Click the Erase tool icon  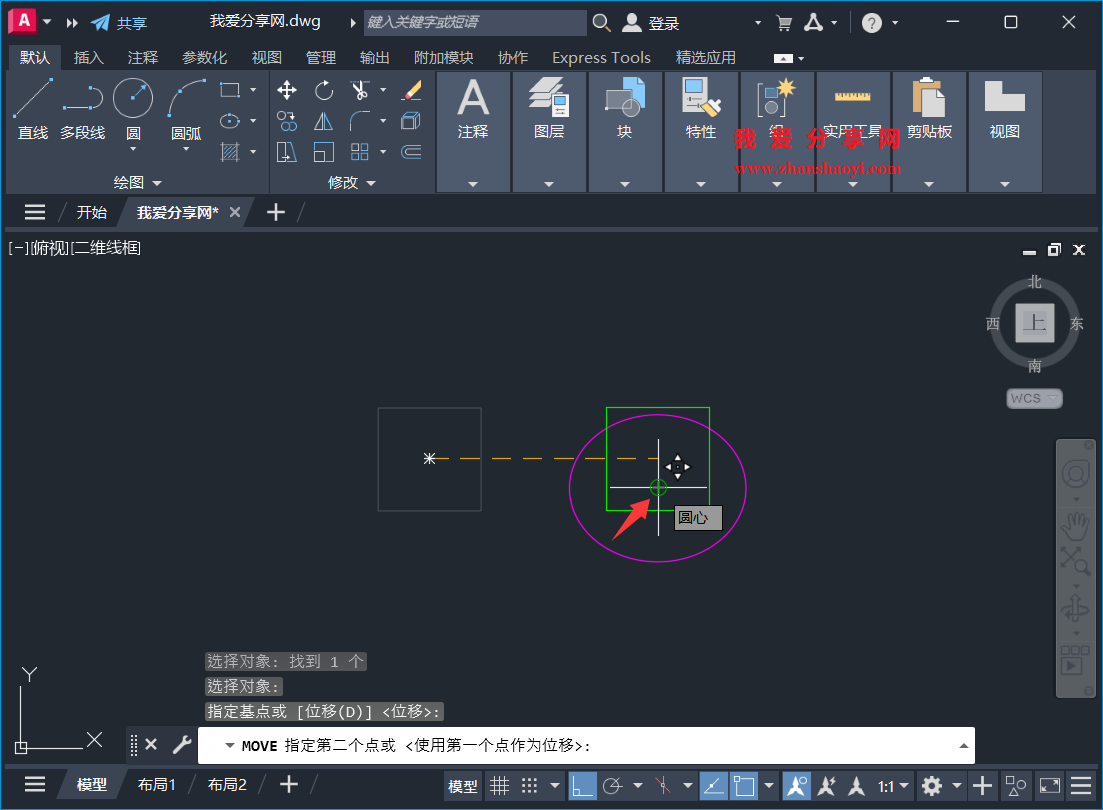pos(412,90)
